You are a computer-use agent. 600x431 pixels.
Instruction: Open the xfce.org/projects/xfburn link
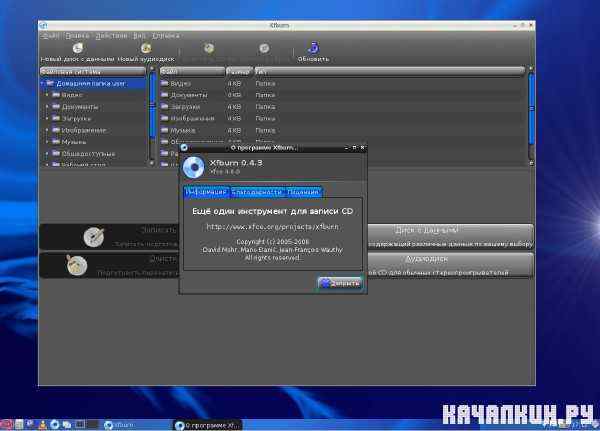pos(272,227)
